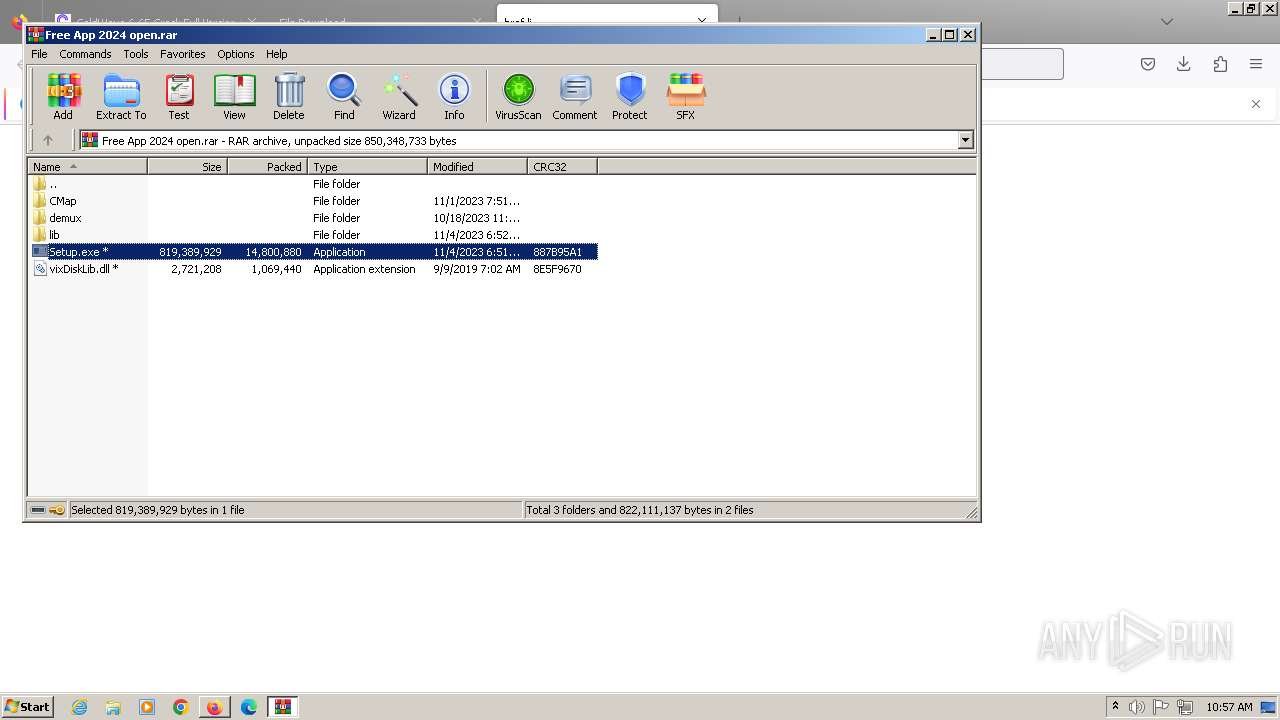
Task: Open the Windows Start menu
Action: (27, 707)
